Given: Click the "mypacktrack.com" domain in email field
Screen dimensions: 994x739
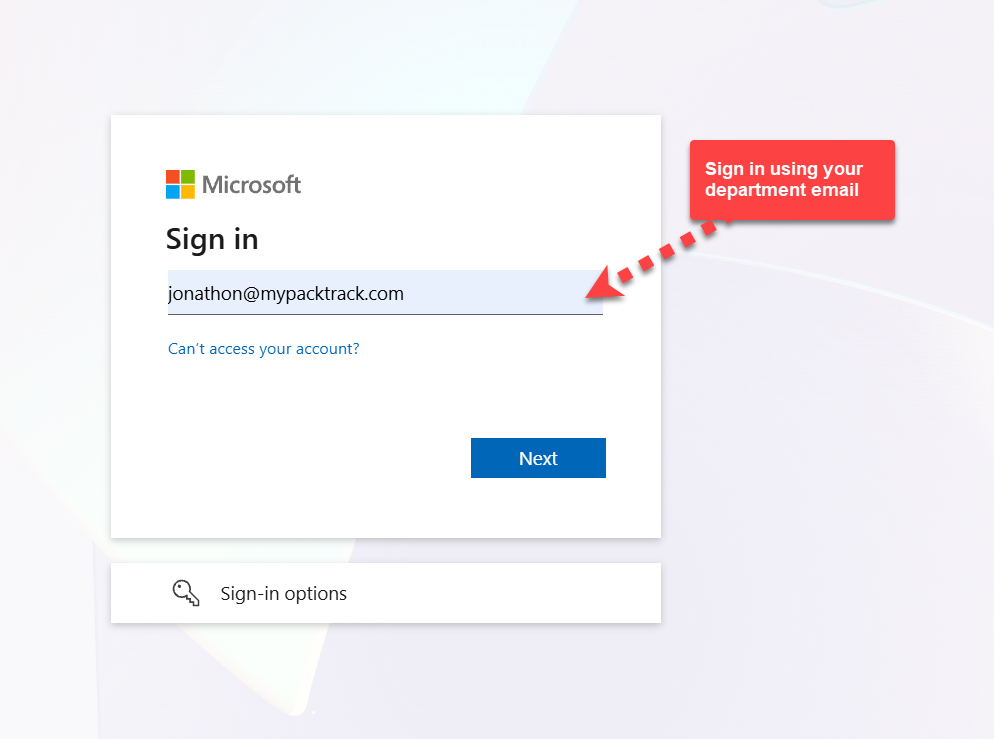Looking at the screenshot, I should 332,294.
